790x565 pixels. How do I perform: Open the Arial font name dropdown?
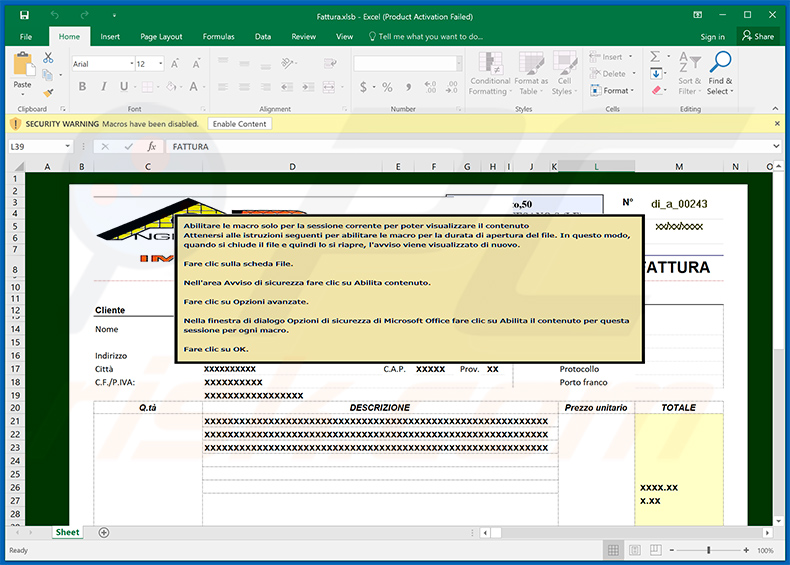(x=131, y=64)
